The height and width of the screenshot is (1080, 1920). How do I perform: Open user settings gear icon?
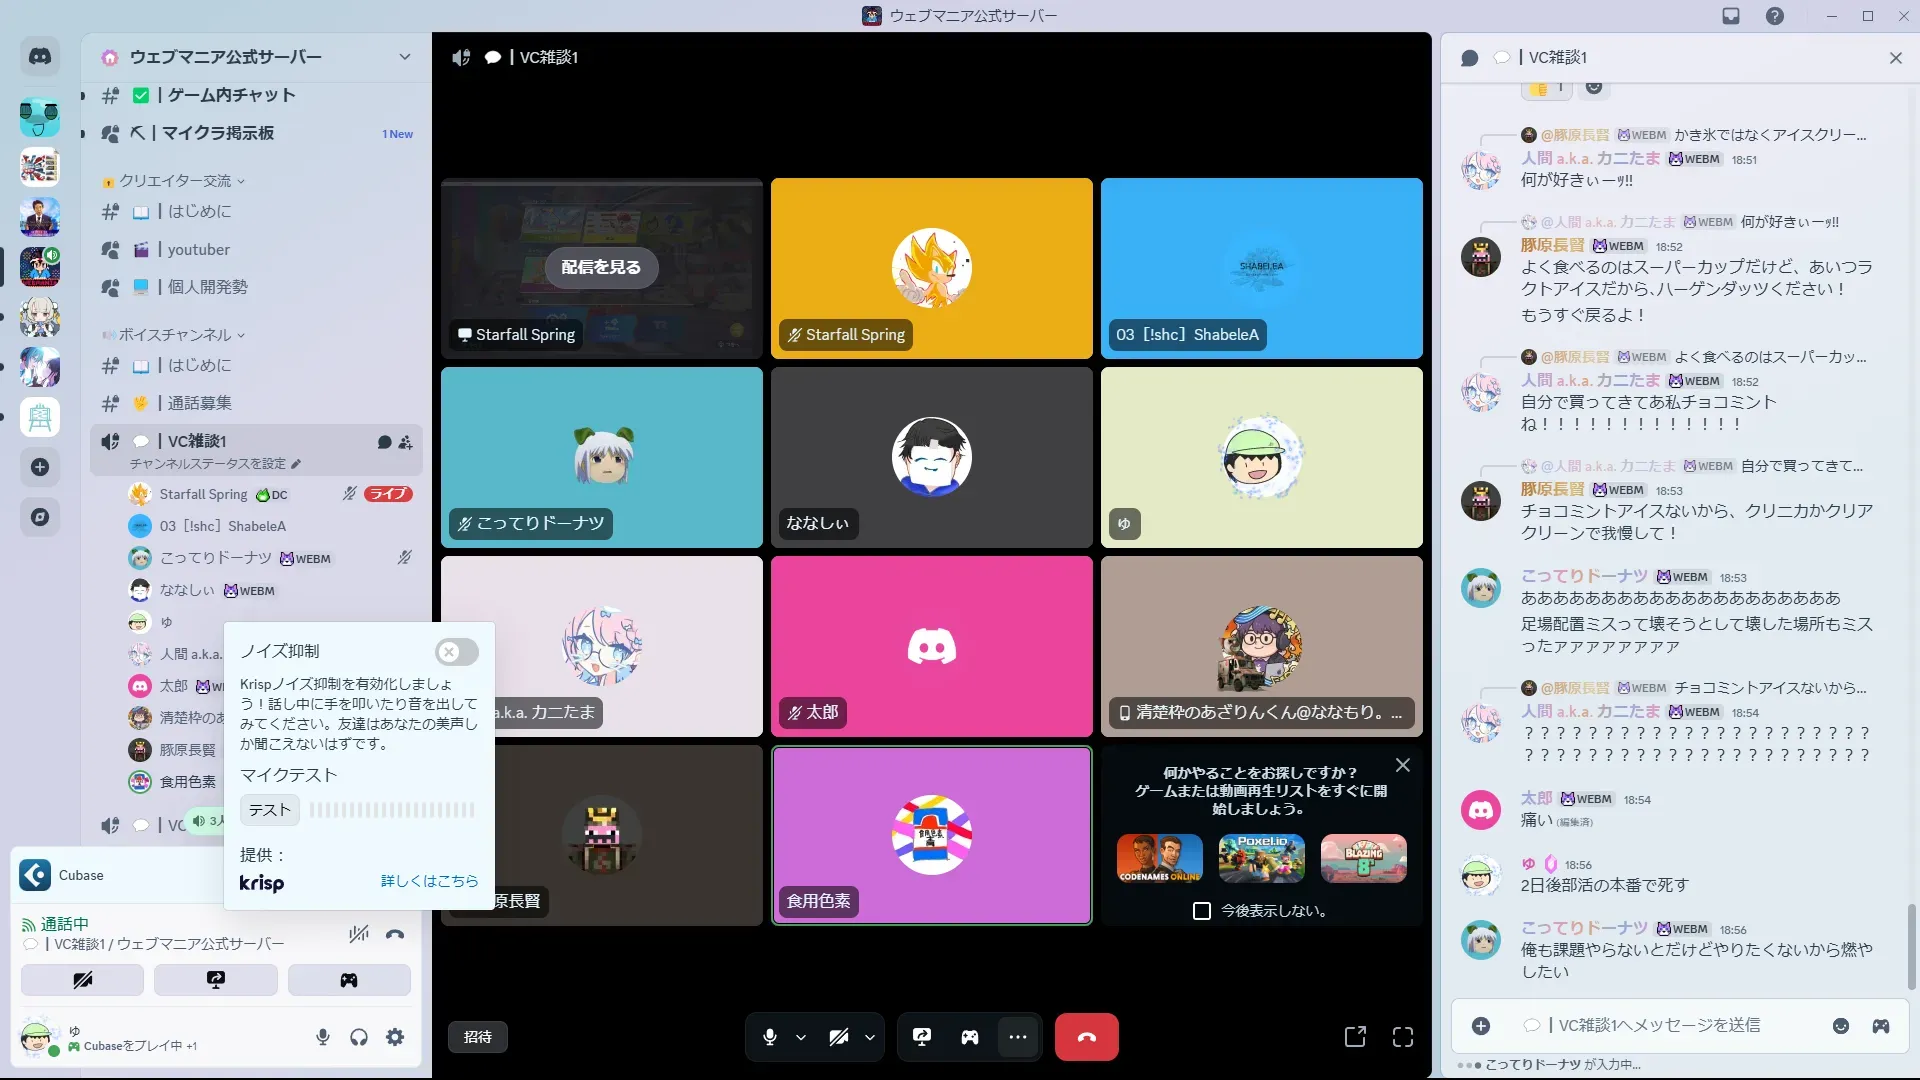(x=395, y=1037)
